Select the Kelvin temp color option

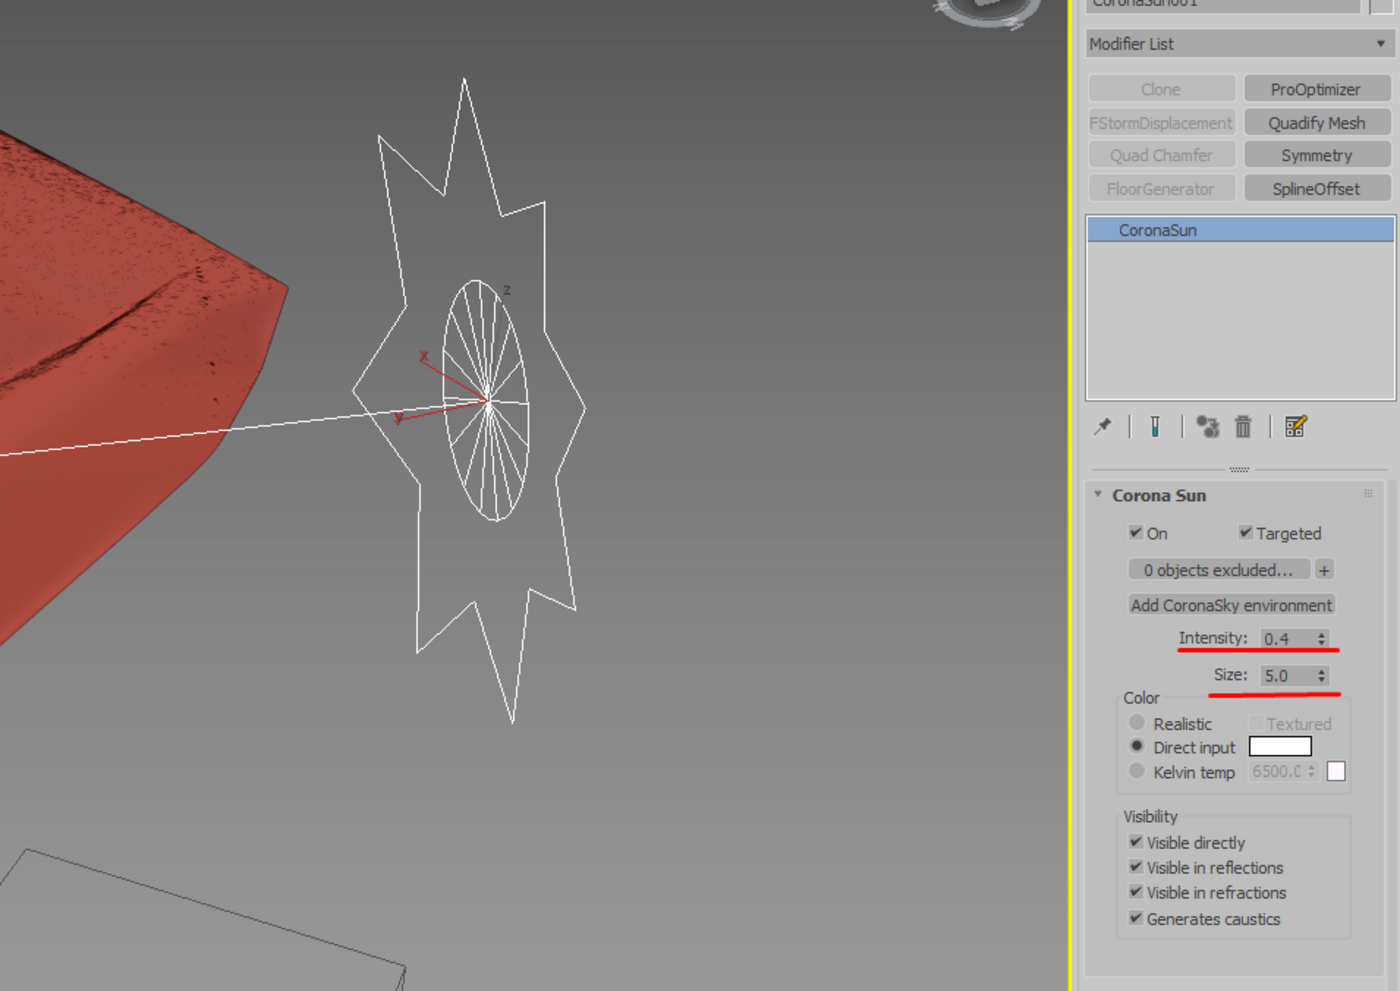point(1137,771)
